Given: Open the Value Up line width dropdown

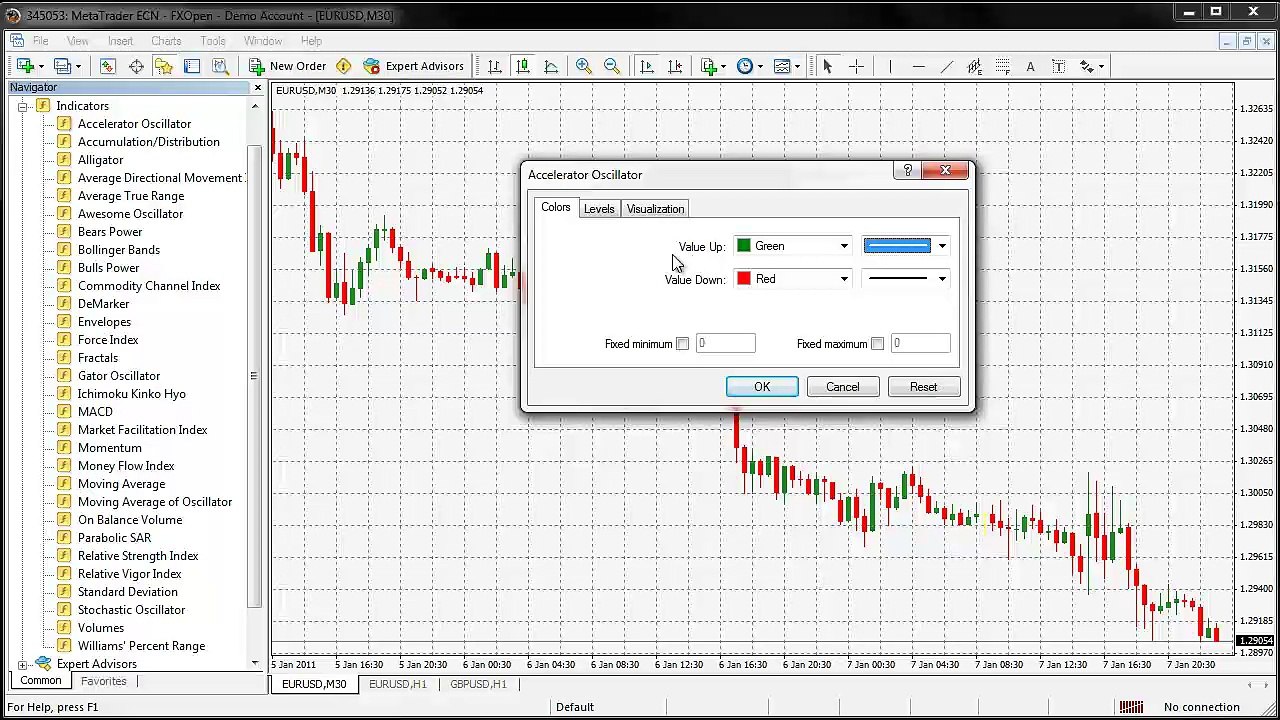Looking at the screenshot, I should pos(942,246).
